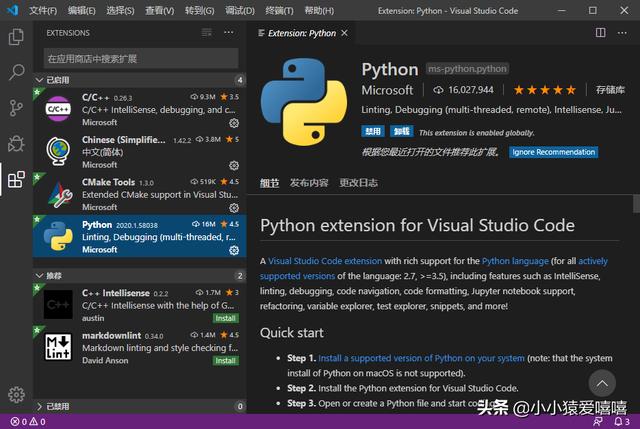640x429 pixels.
Task: Click the feedback icon in status bar
Action: click(x=598, y=422)
